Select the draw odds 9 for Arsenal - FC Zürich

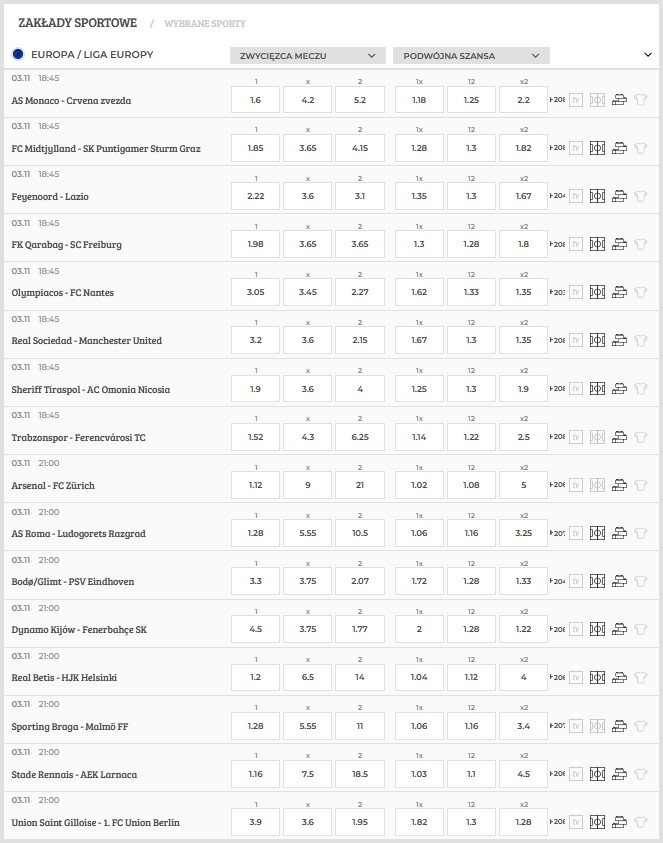307,484
